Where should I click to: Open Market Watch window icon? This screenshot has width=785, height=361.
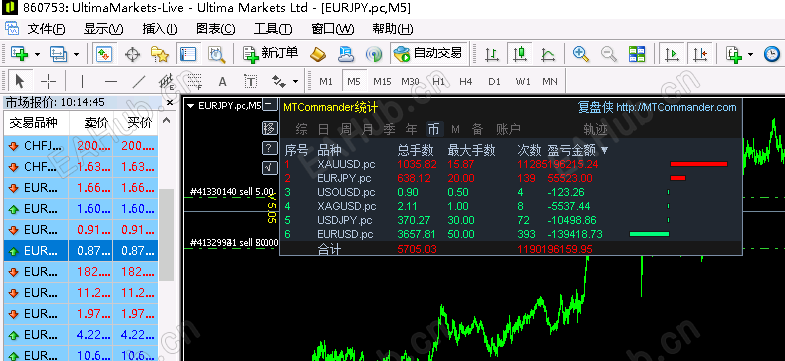(x=104, y=54)
